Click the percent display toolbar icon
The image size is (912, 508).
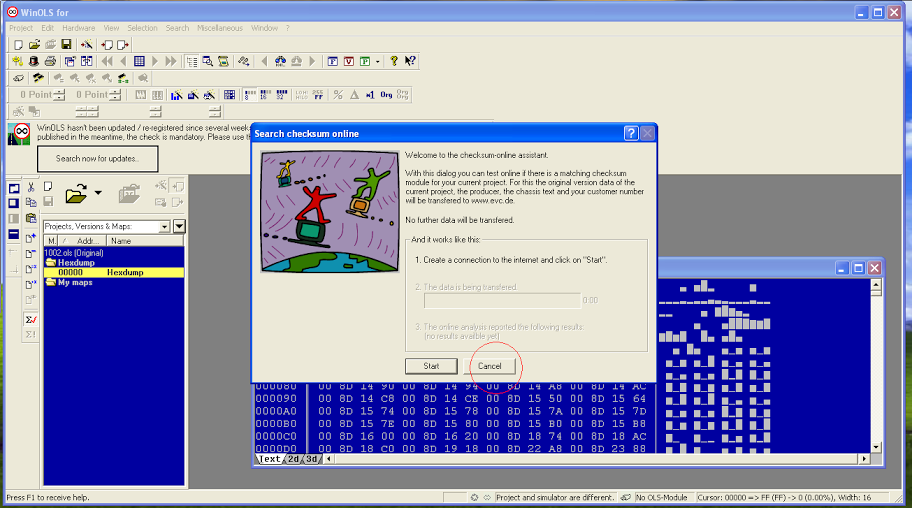point(338,94)
